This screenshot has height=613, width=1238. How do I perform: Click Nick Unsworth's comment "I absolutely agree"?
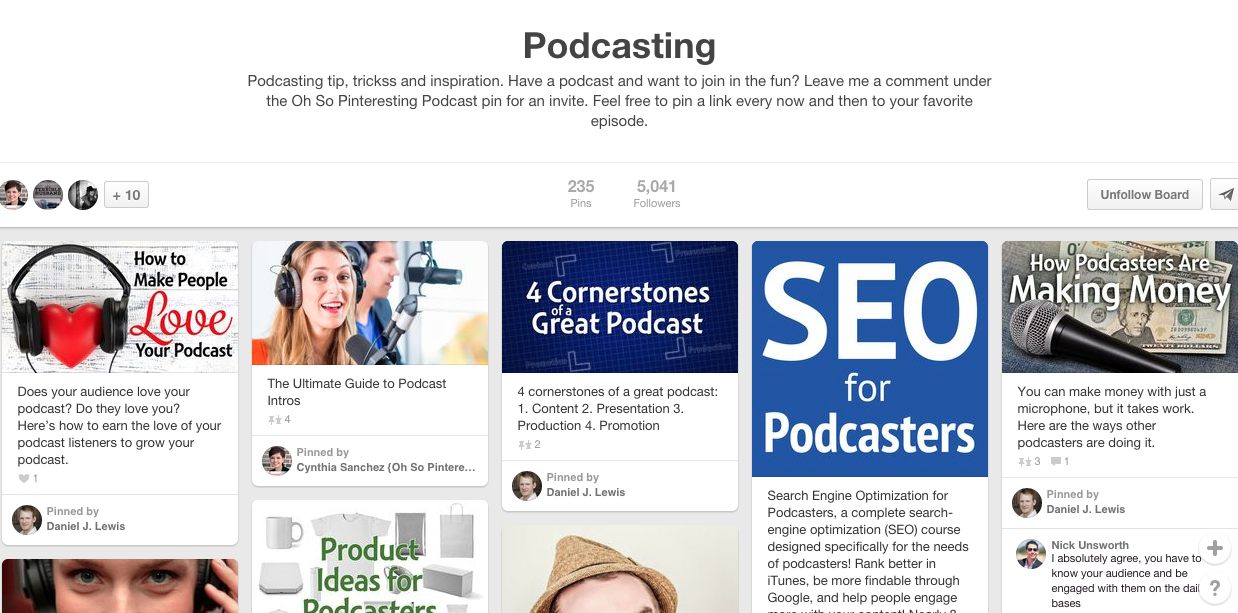[1126, 581]
